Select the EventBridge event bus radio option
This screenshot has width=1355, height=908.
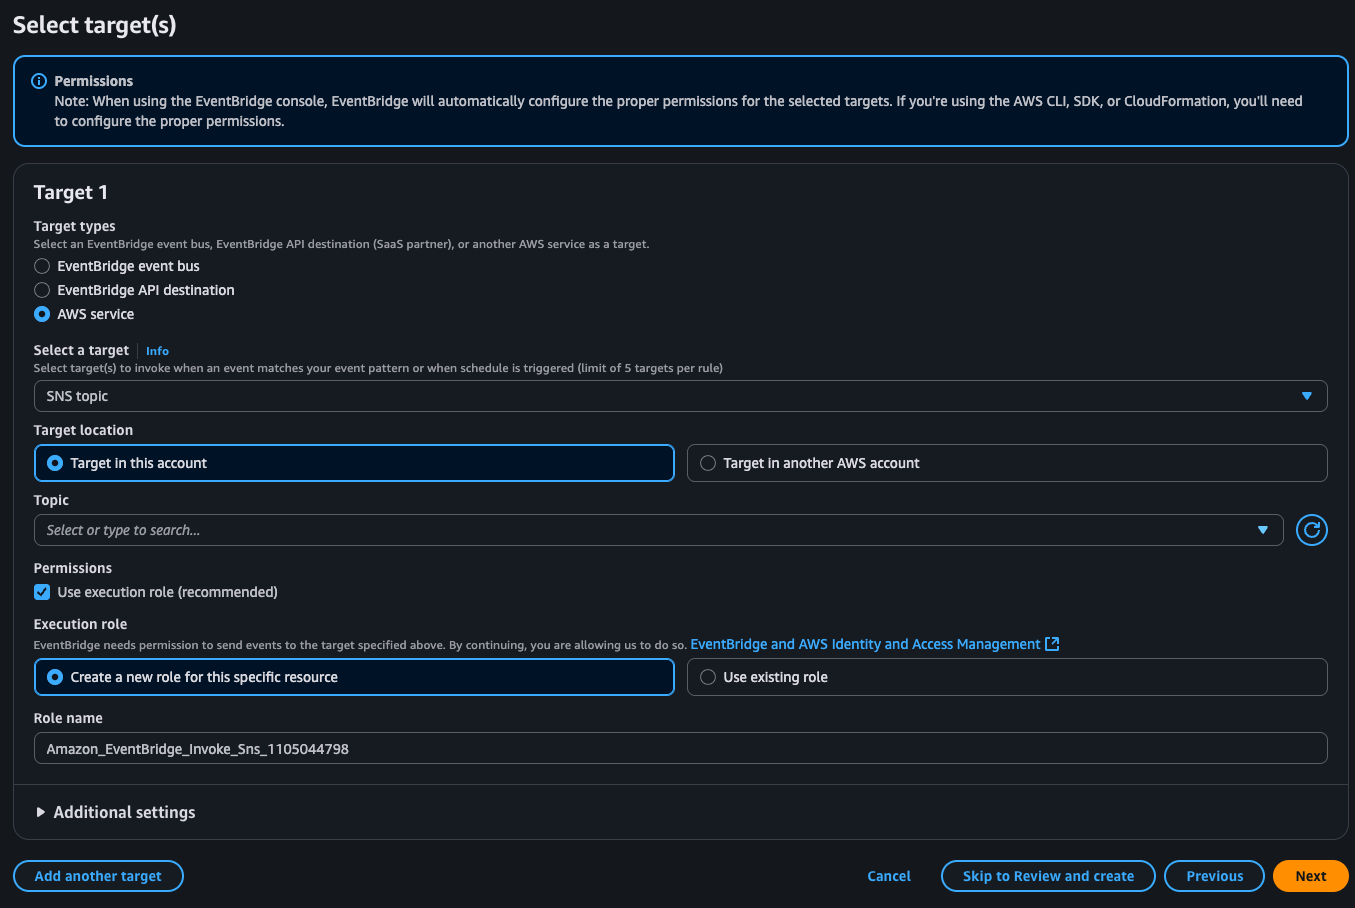(x=42, y=266)
